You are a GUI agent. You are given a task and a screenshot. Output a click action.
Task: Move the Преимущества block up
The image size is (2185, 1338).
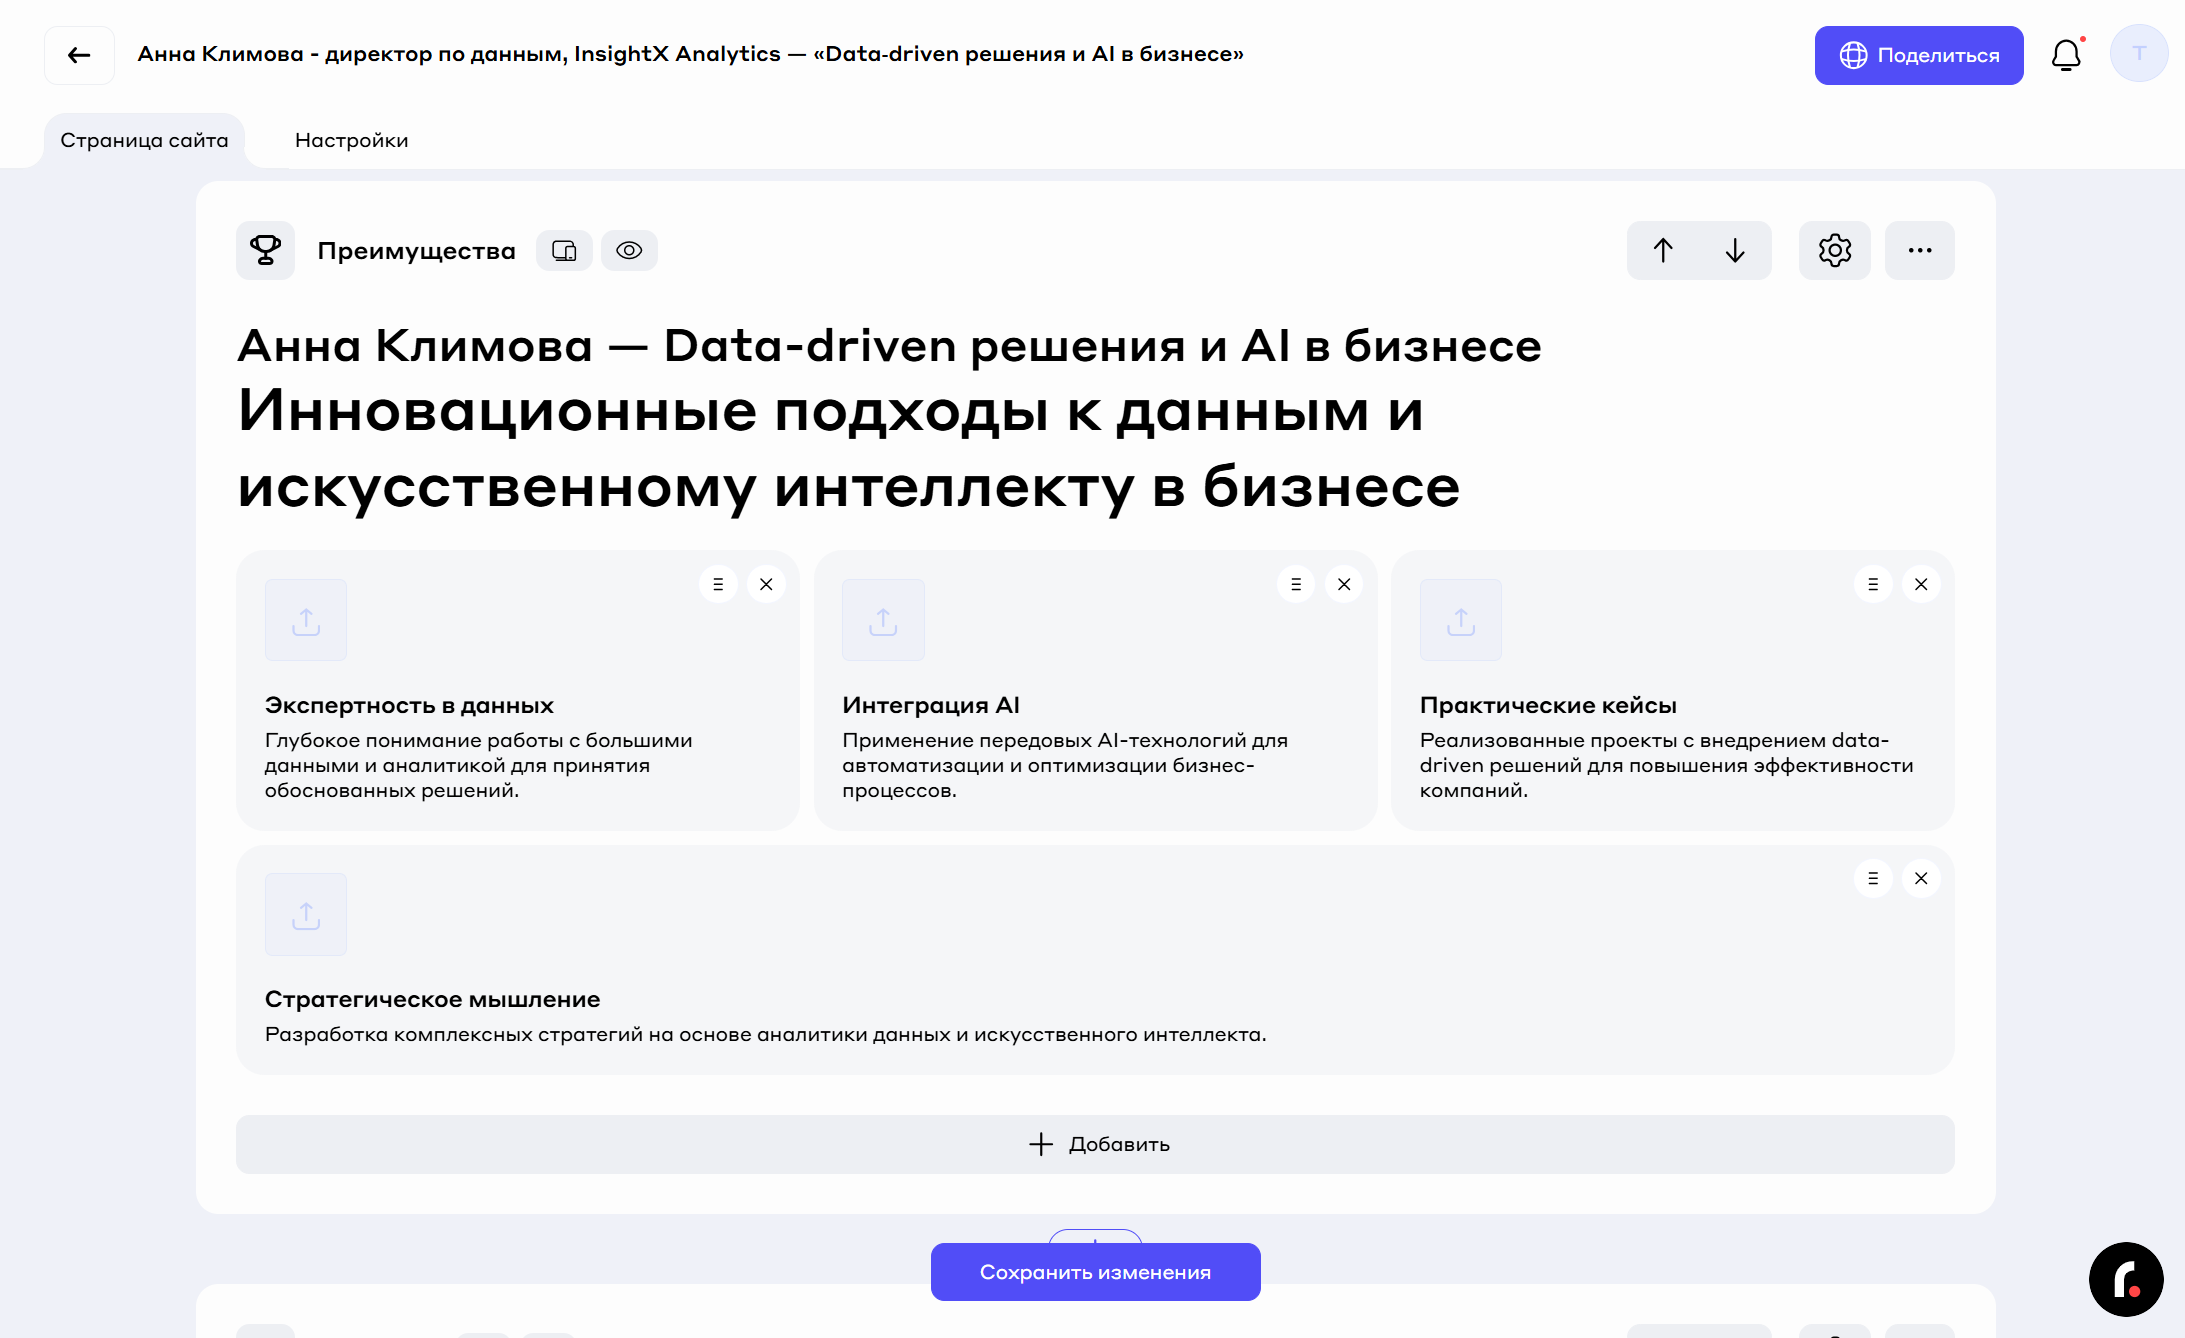(1663, 250)
